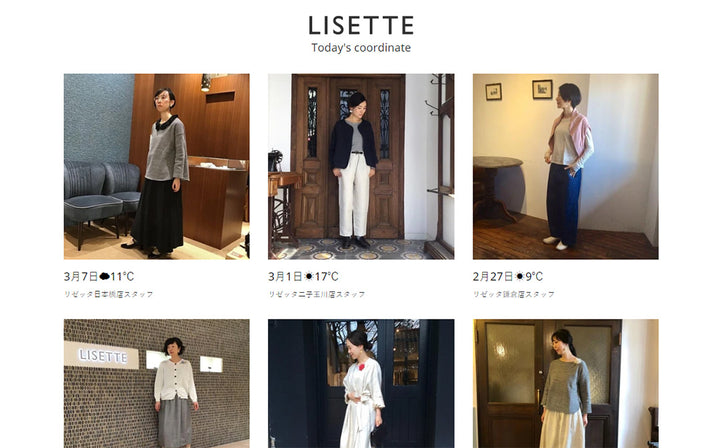
Task: Open the pink scarf blue pants photo
Action: pos(566,167)
